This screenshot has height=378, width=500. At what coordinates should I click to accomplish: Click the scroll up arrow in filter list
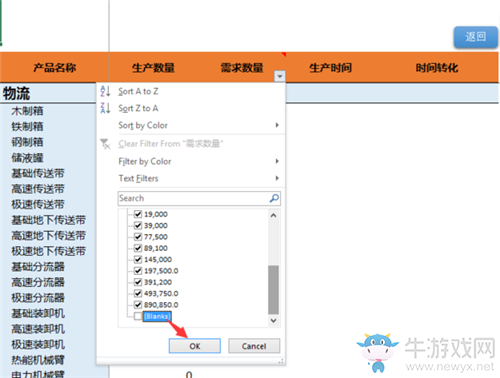pyautogui.click(x=273, y=216)
